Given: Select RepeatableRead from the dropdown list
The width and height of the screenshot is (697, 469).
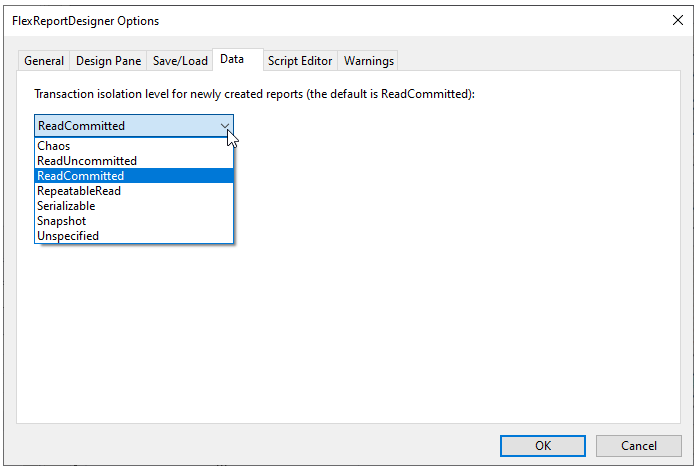Looking at the screenshot, I should pos(79,191).
